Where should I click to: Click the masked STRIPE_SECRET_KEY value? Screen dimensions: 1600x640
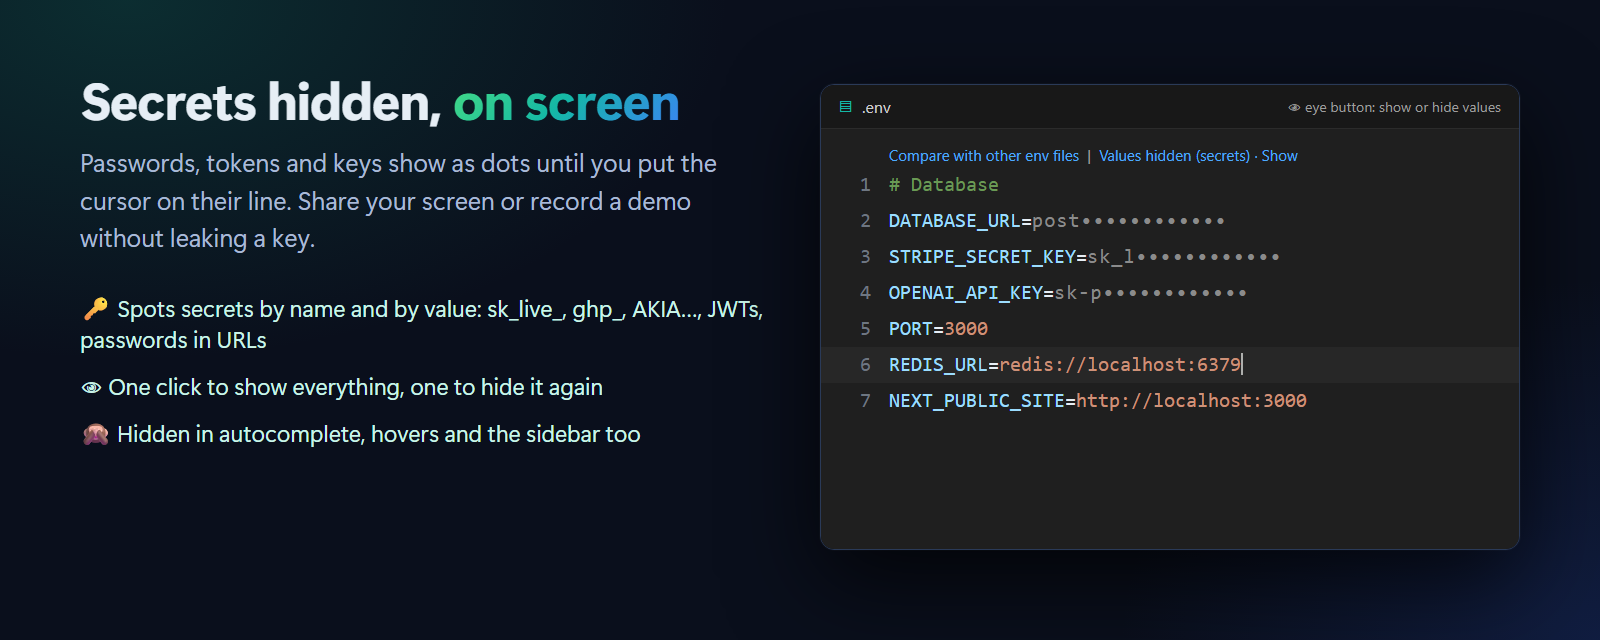click(1183, 257)
